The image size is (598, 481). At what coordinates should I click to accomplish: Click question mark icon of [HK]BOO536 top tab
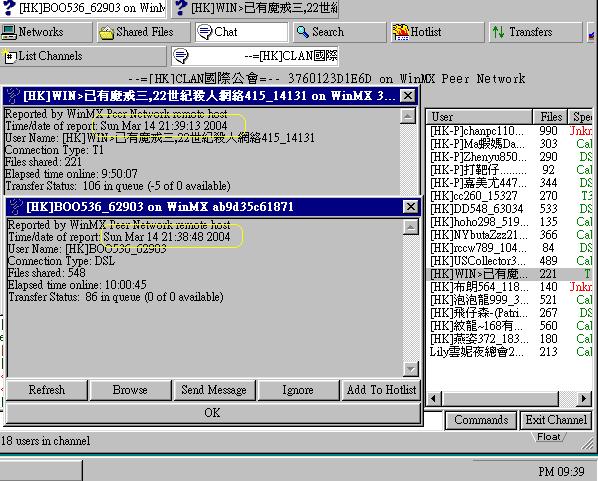coord(9,8)
